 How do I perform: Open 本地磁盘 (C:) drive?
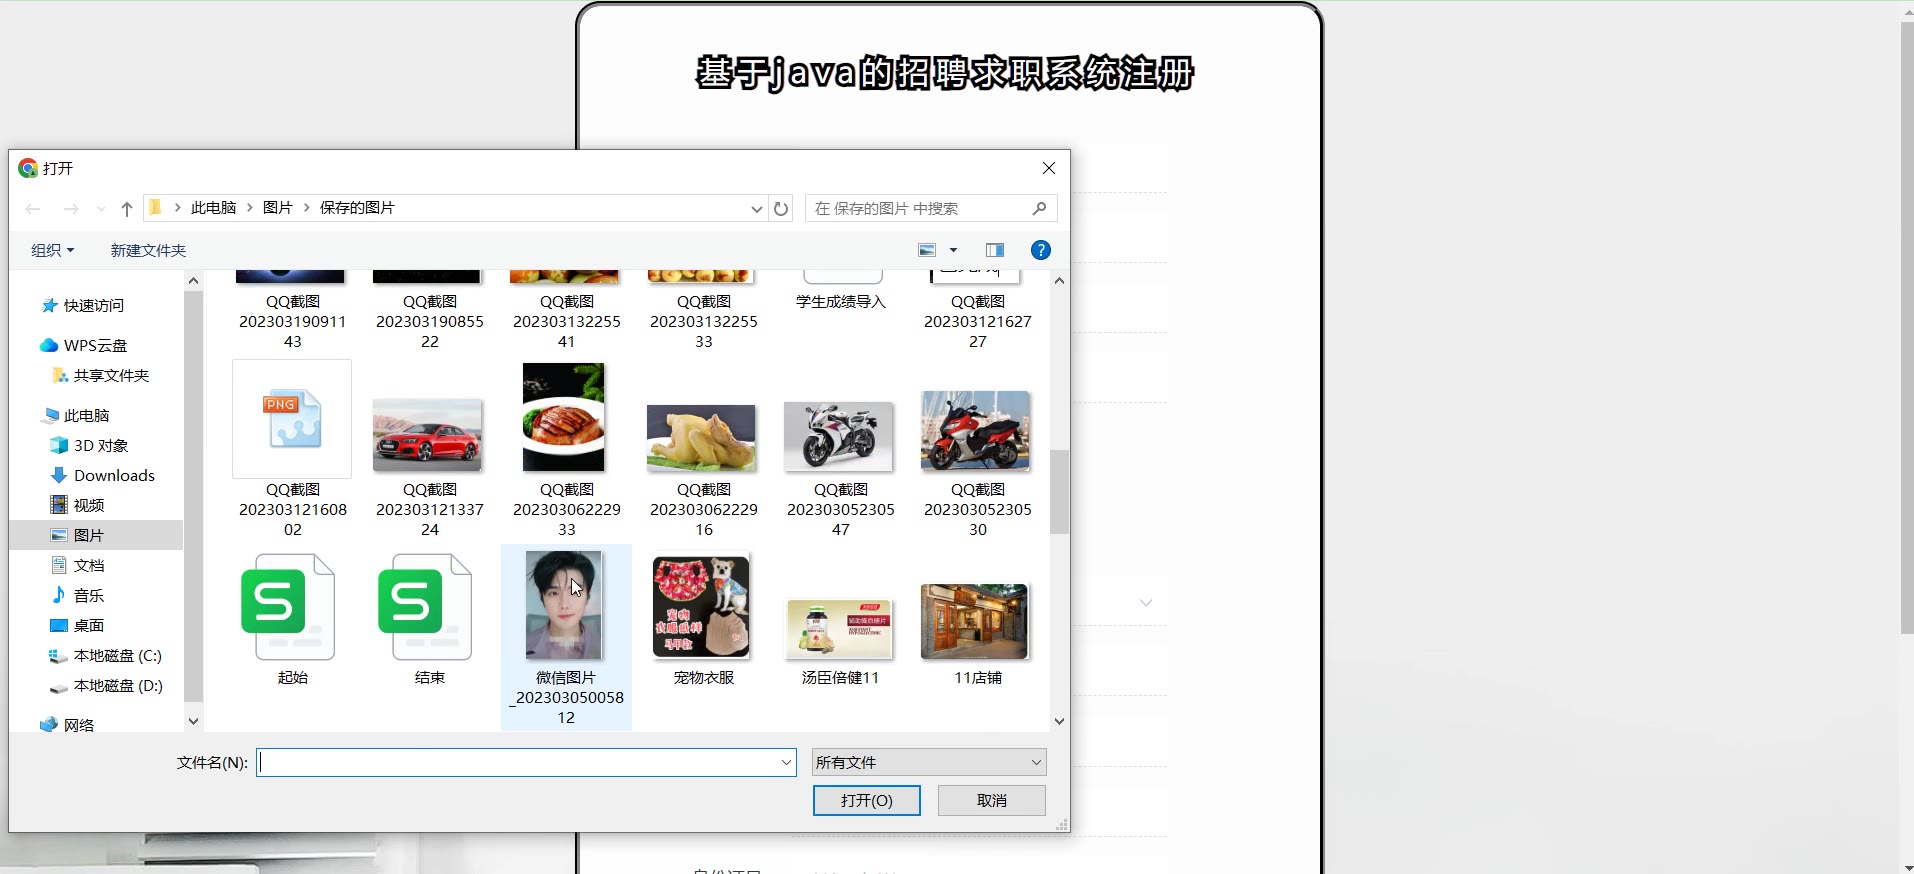117,656
